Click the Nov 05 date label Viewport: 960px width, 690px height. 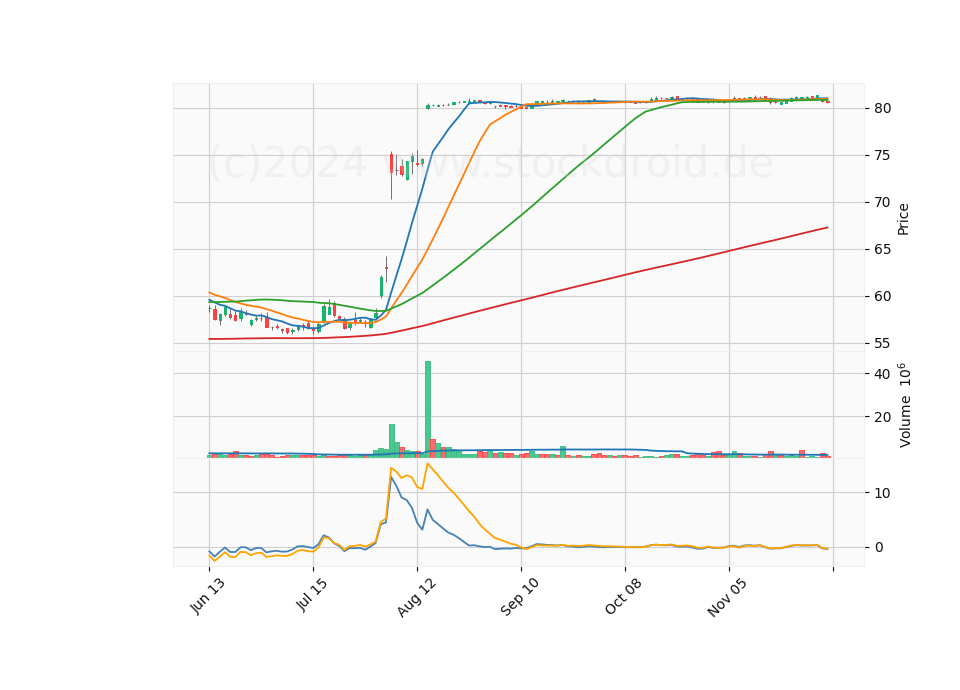727,597
